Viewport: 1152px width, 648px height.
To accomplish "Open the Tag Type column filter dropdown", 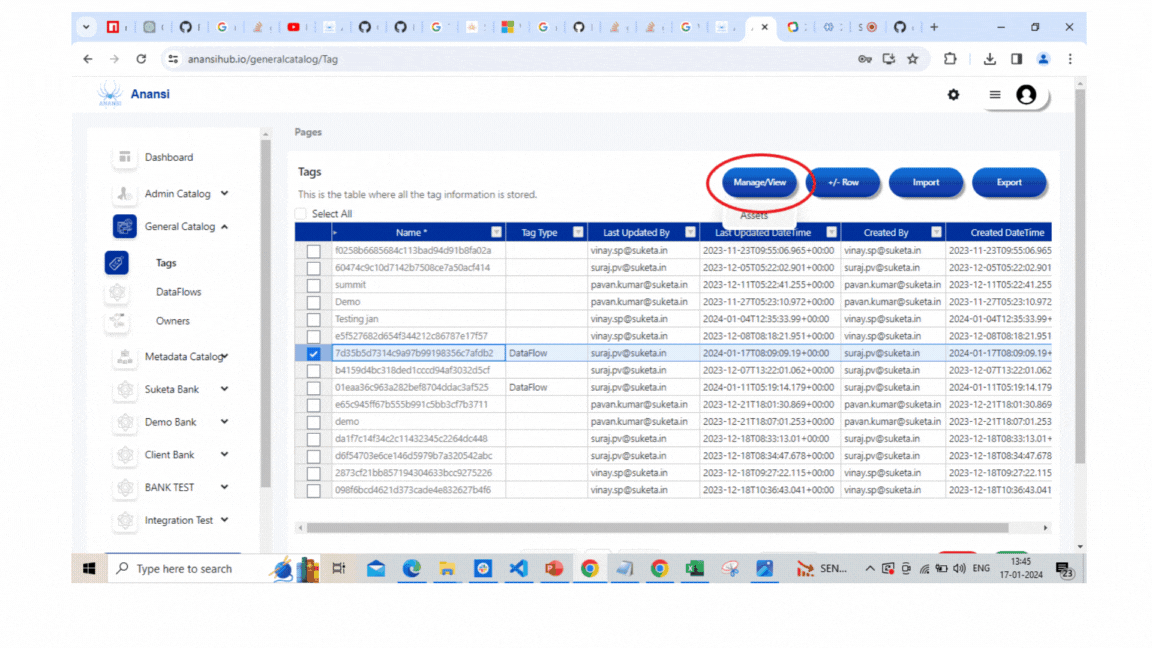I will (577, 232).
